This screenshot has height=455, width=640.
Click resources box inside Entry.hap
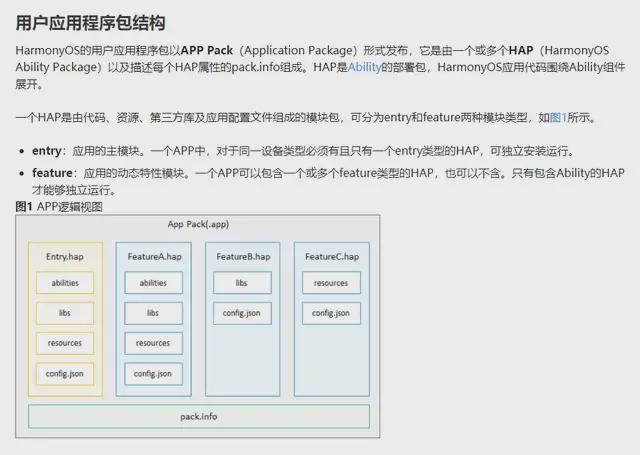(x=65, y=343)
